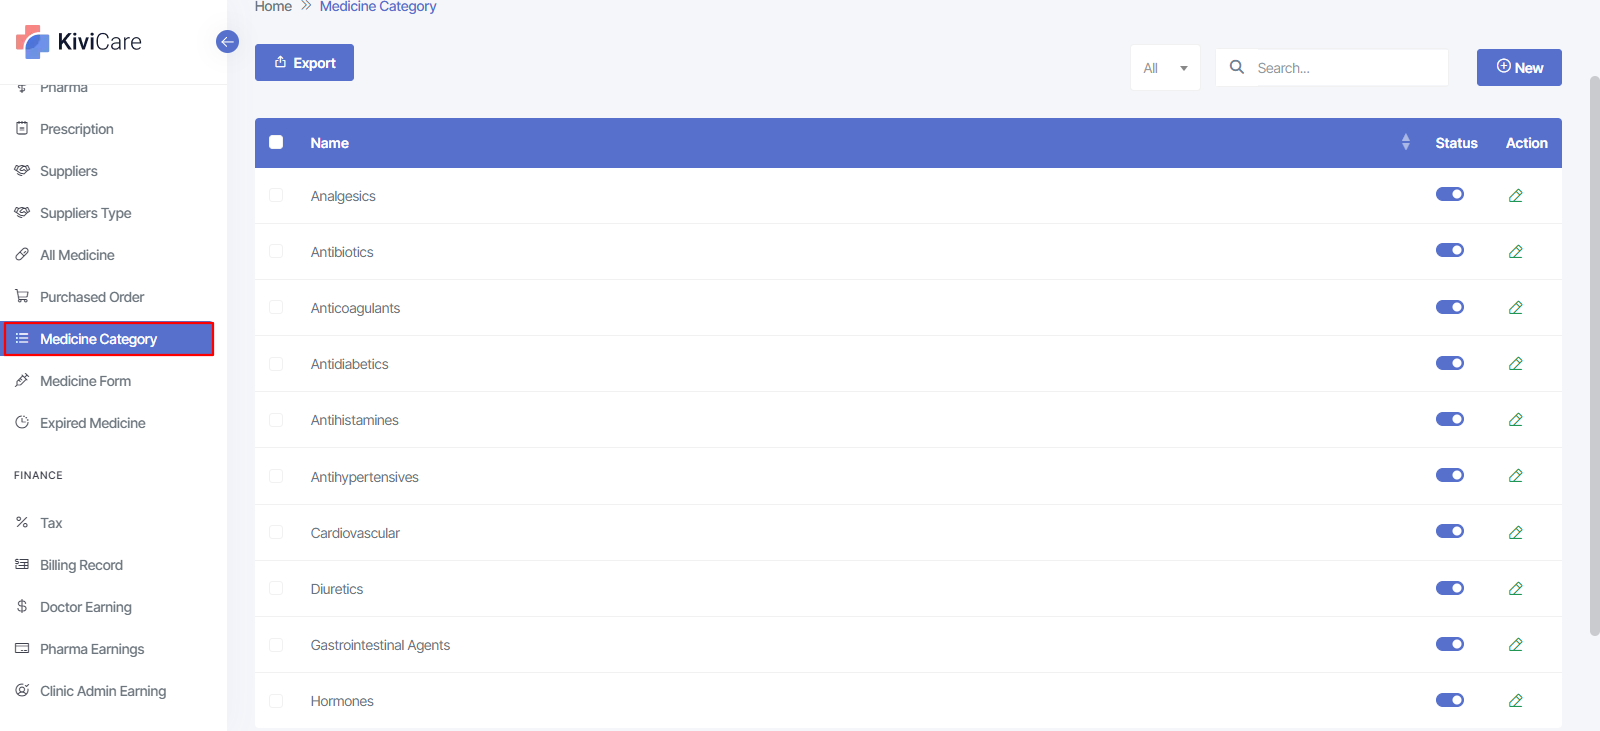Image resolution: width=1600 pixels, height=731 pixels.
Task: Open the Billing Record page
Action: tap(81, 565)
